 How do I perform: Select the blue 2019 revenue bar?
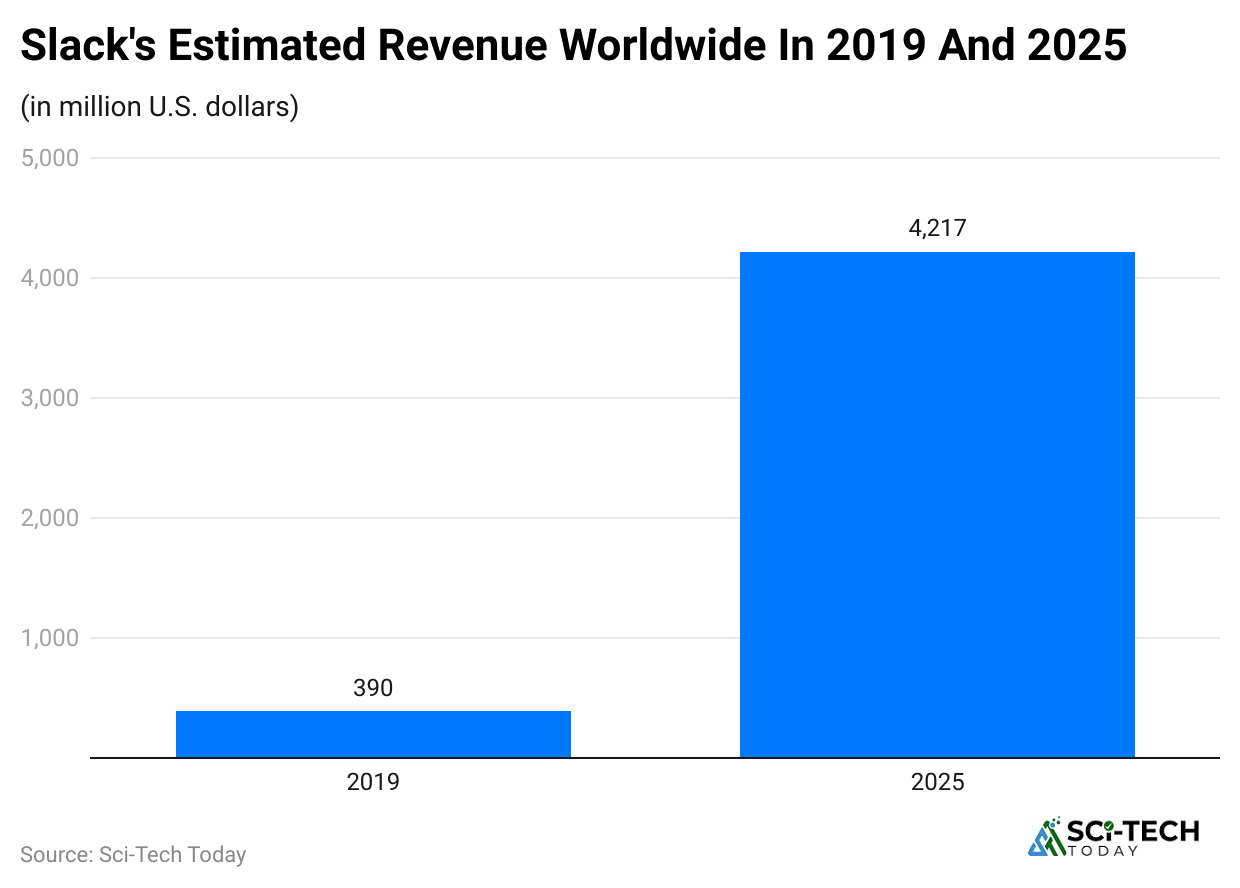tap(373, 734)
